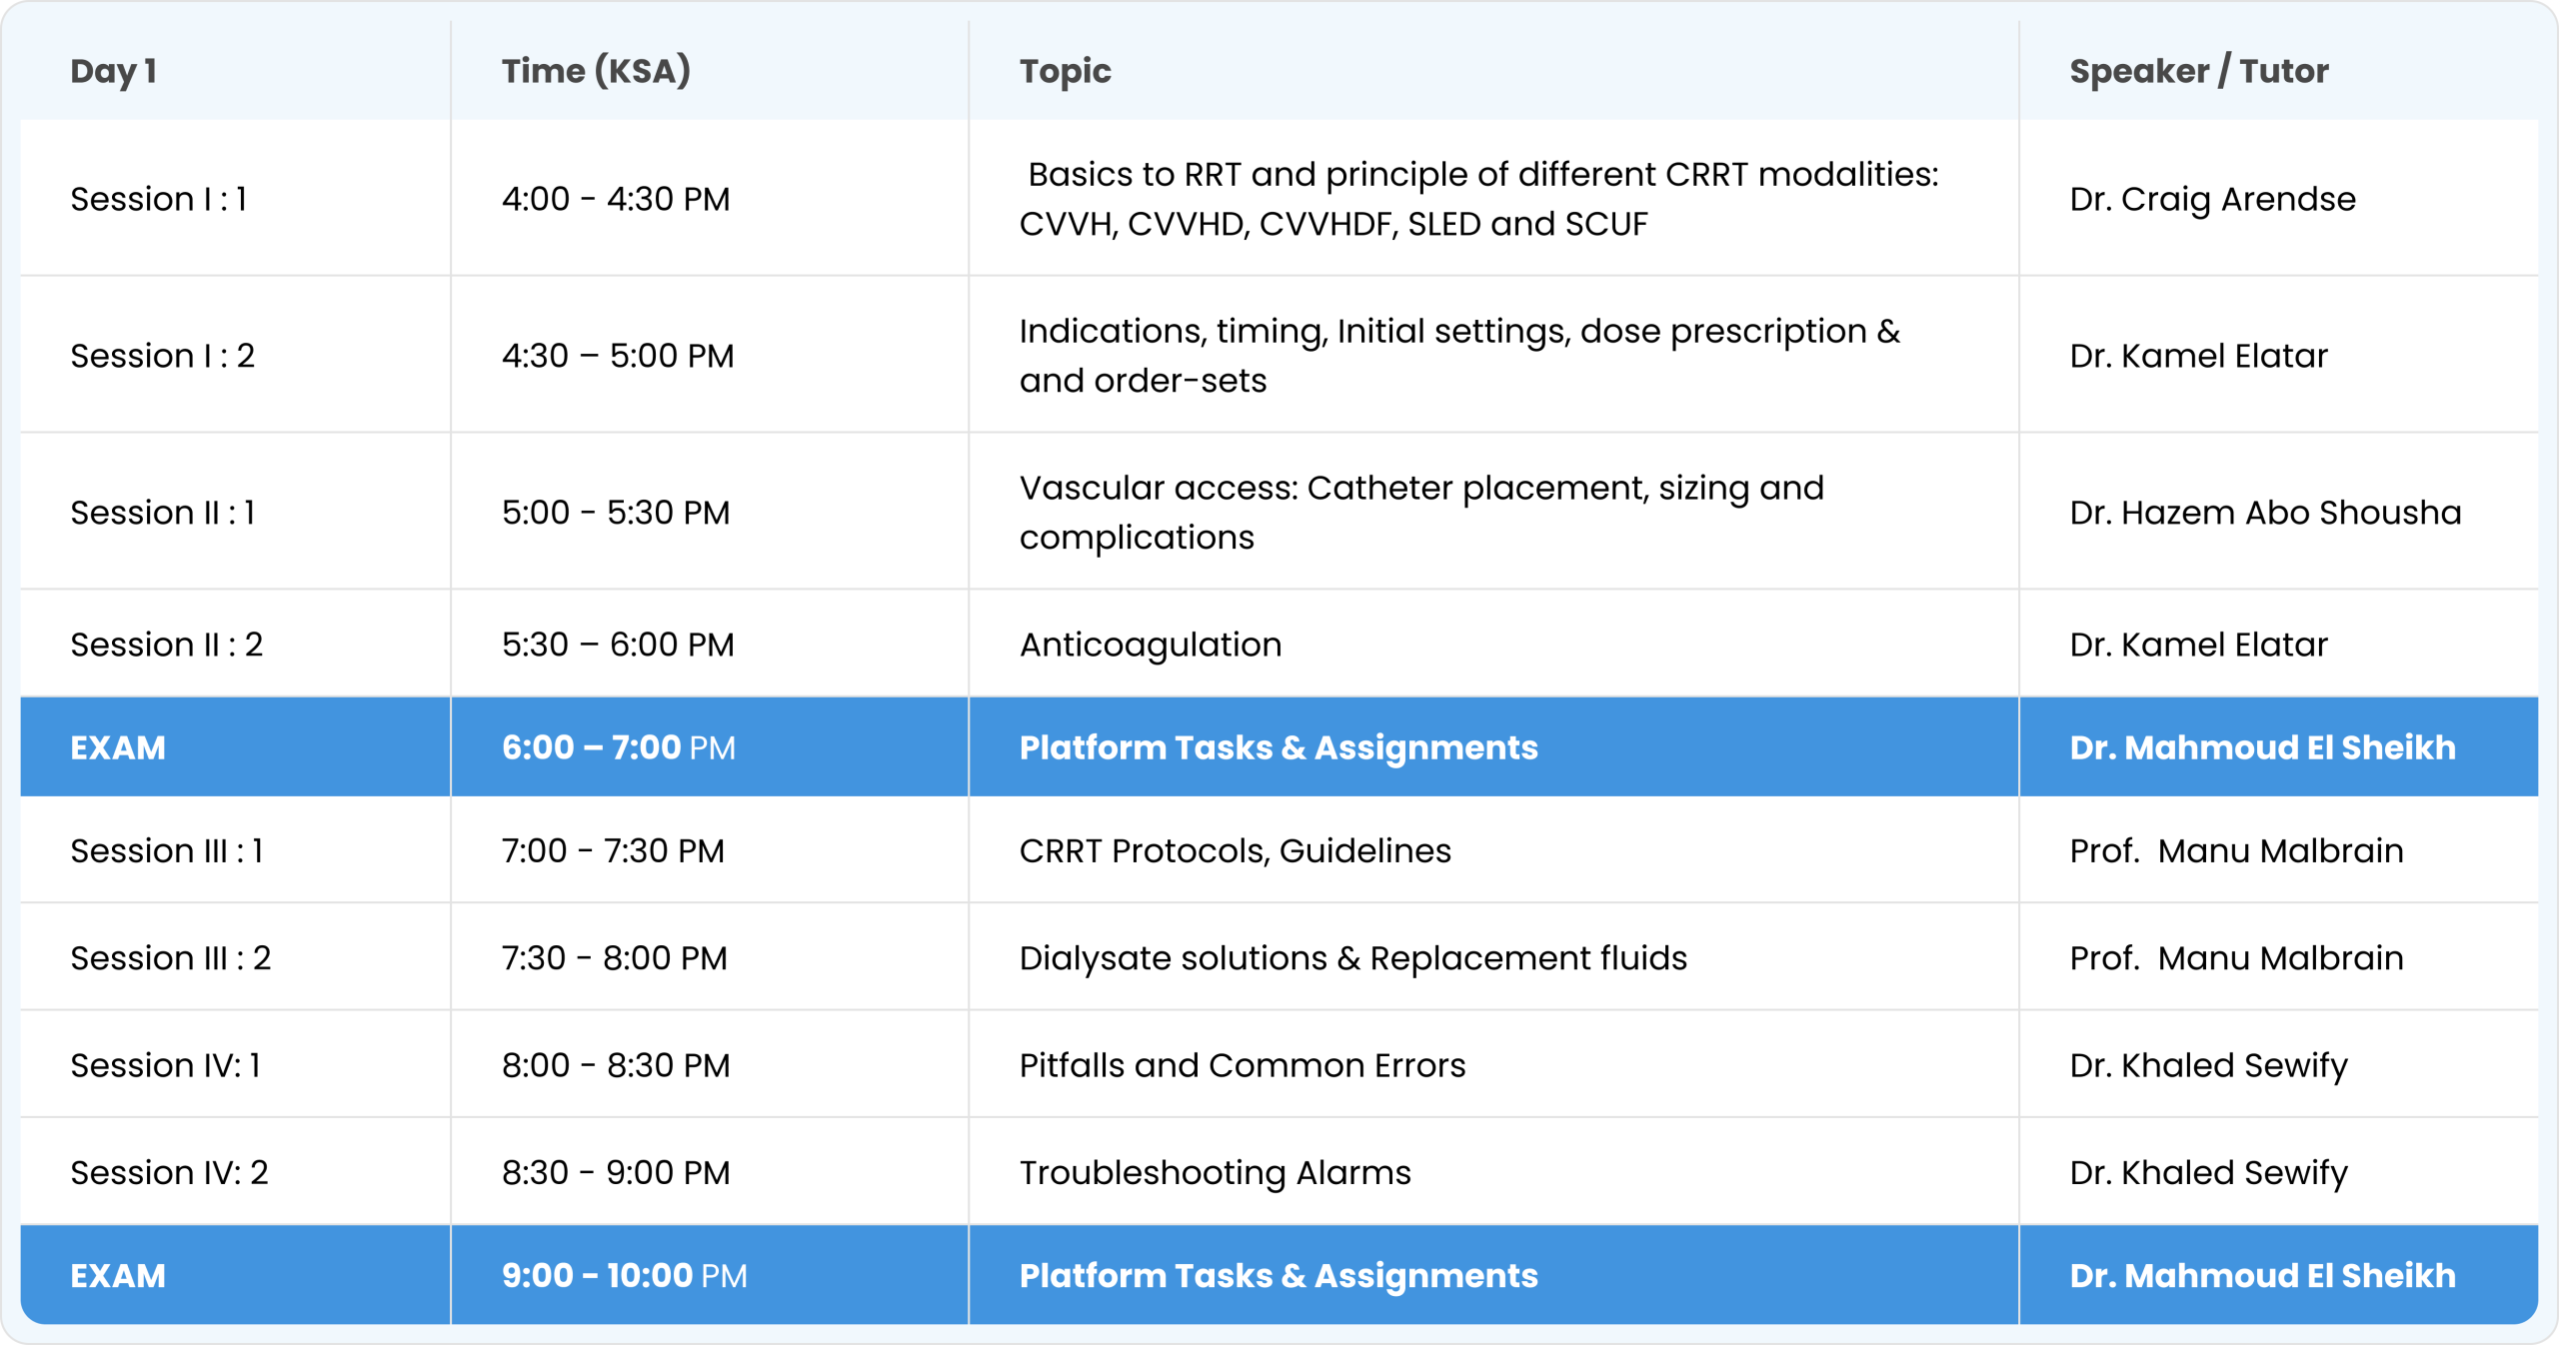Select the "Session IV: 2" cell
2559x1345 pixels.
point(169,1172)
